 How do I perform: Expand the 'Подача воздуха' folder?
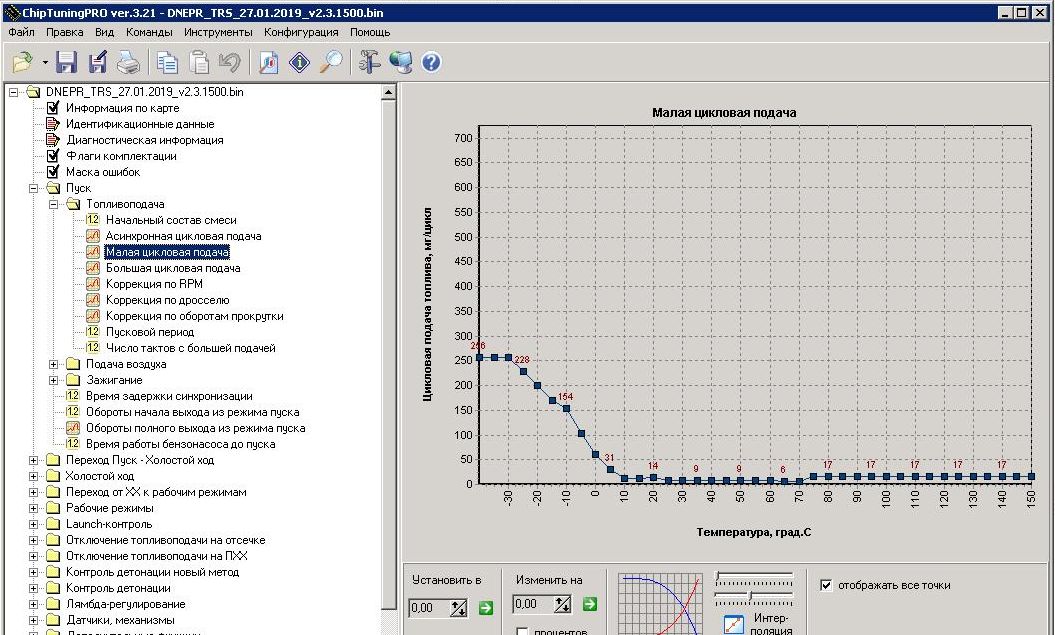[x=54, y=364]
